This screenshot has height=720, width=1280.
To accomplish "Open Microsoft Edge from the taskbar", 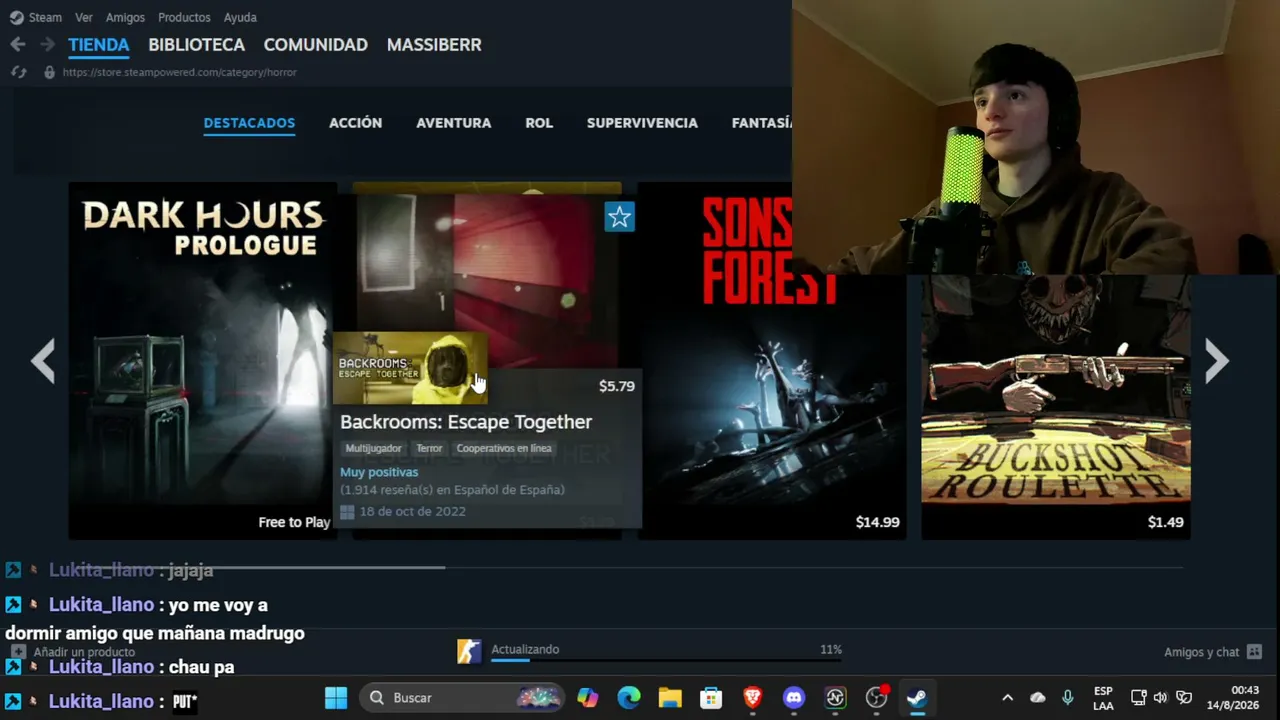I will (x=629, y=697).
